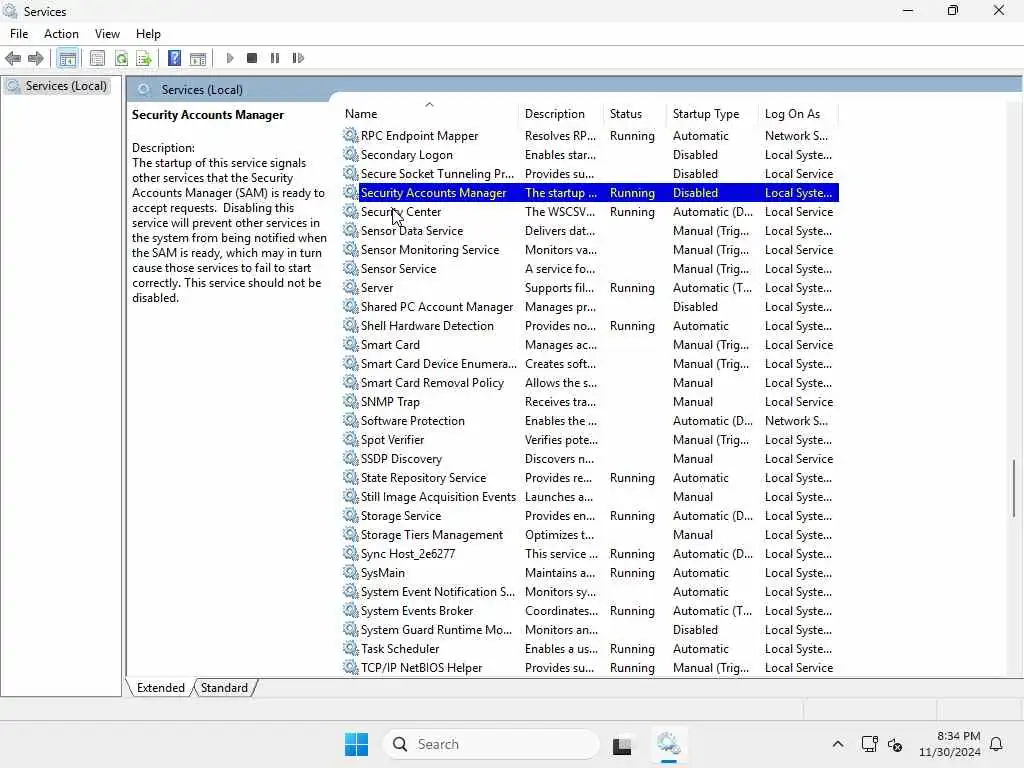Select Storage Tiers Management service

590,534
